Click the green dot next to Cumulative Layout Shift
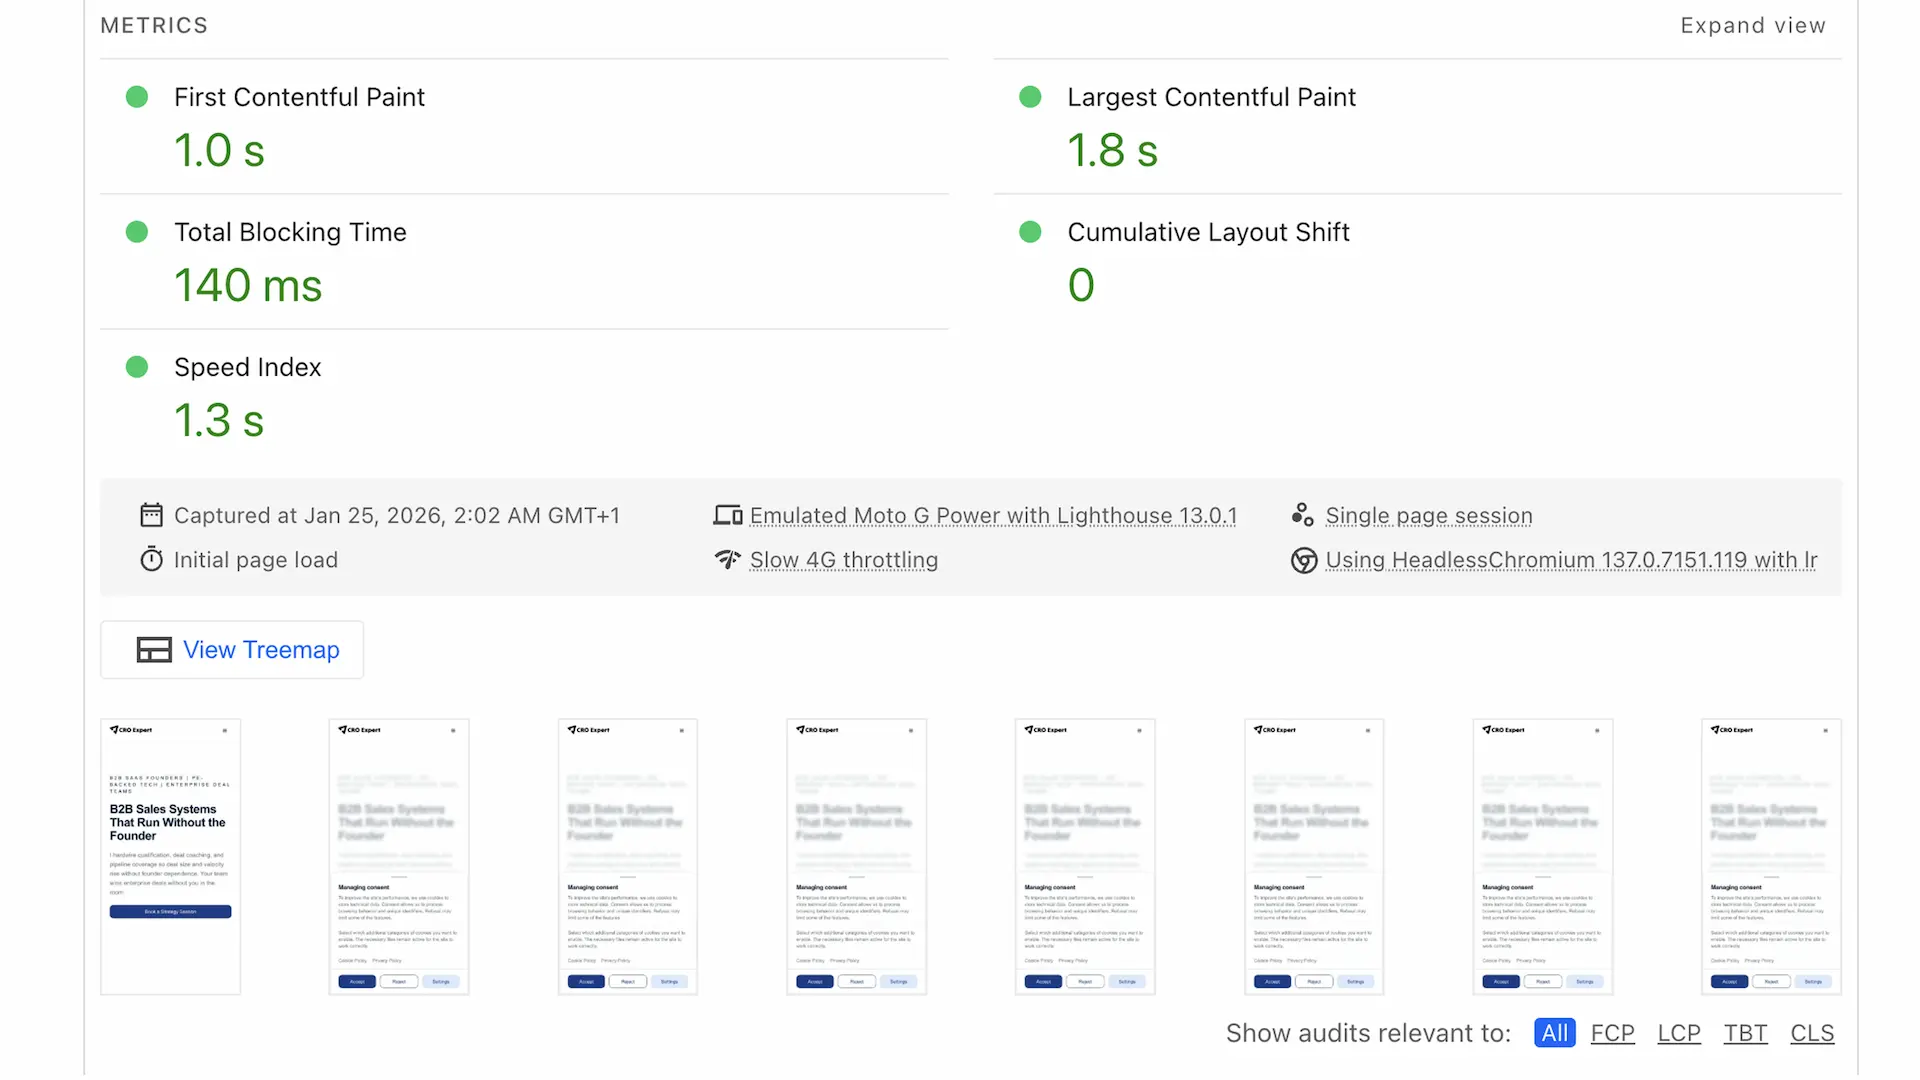This screenshot has width=1920, height=1080. click(1030, 231)
